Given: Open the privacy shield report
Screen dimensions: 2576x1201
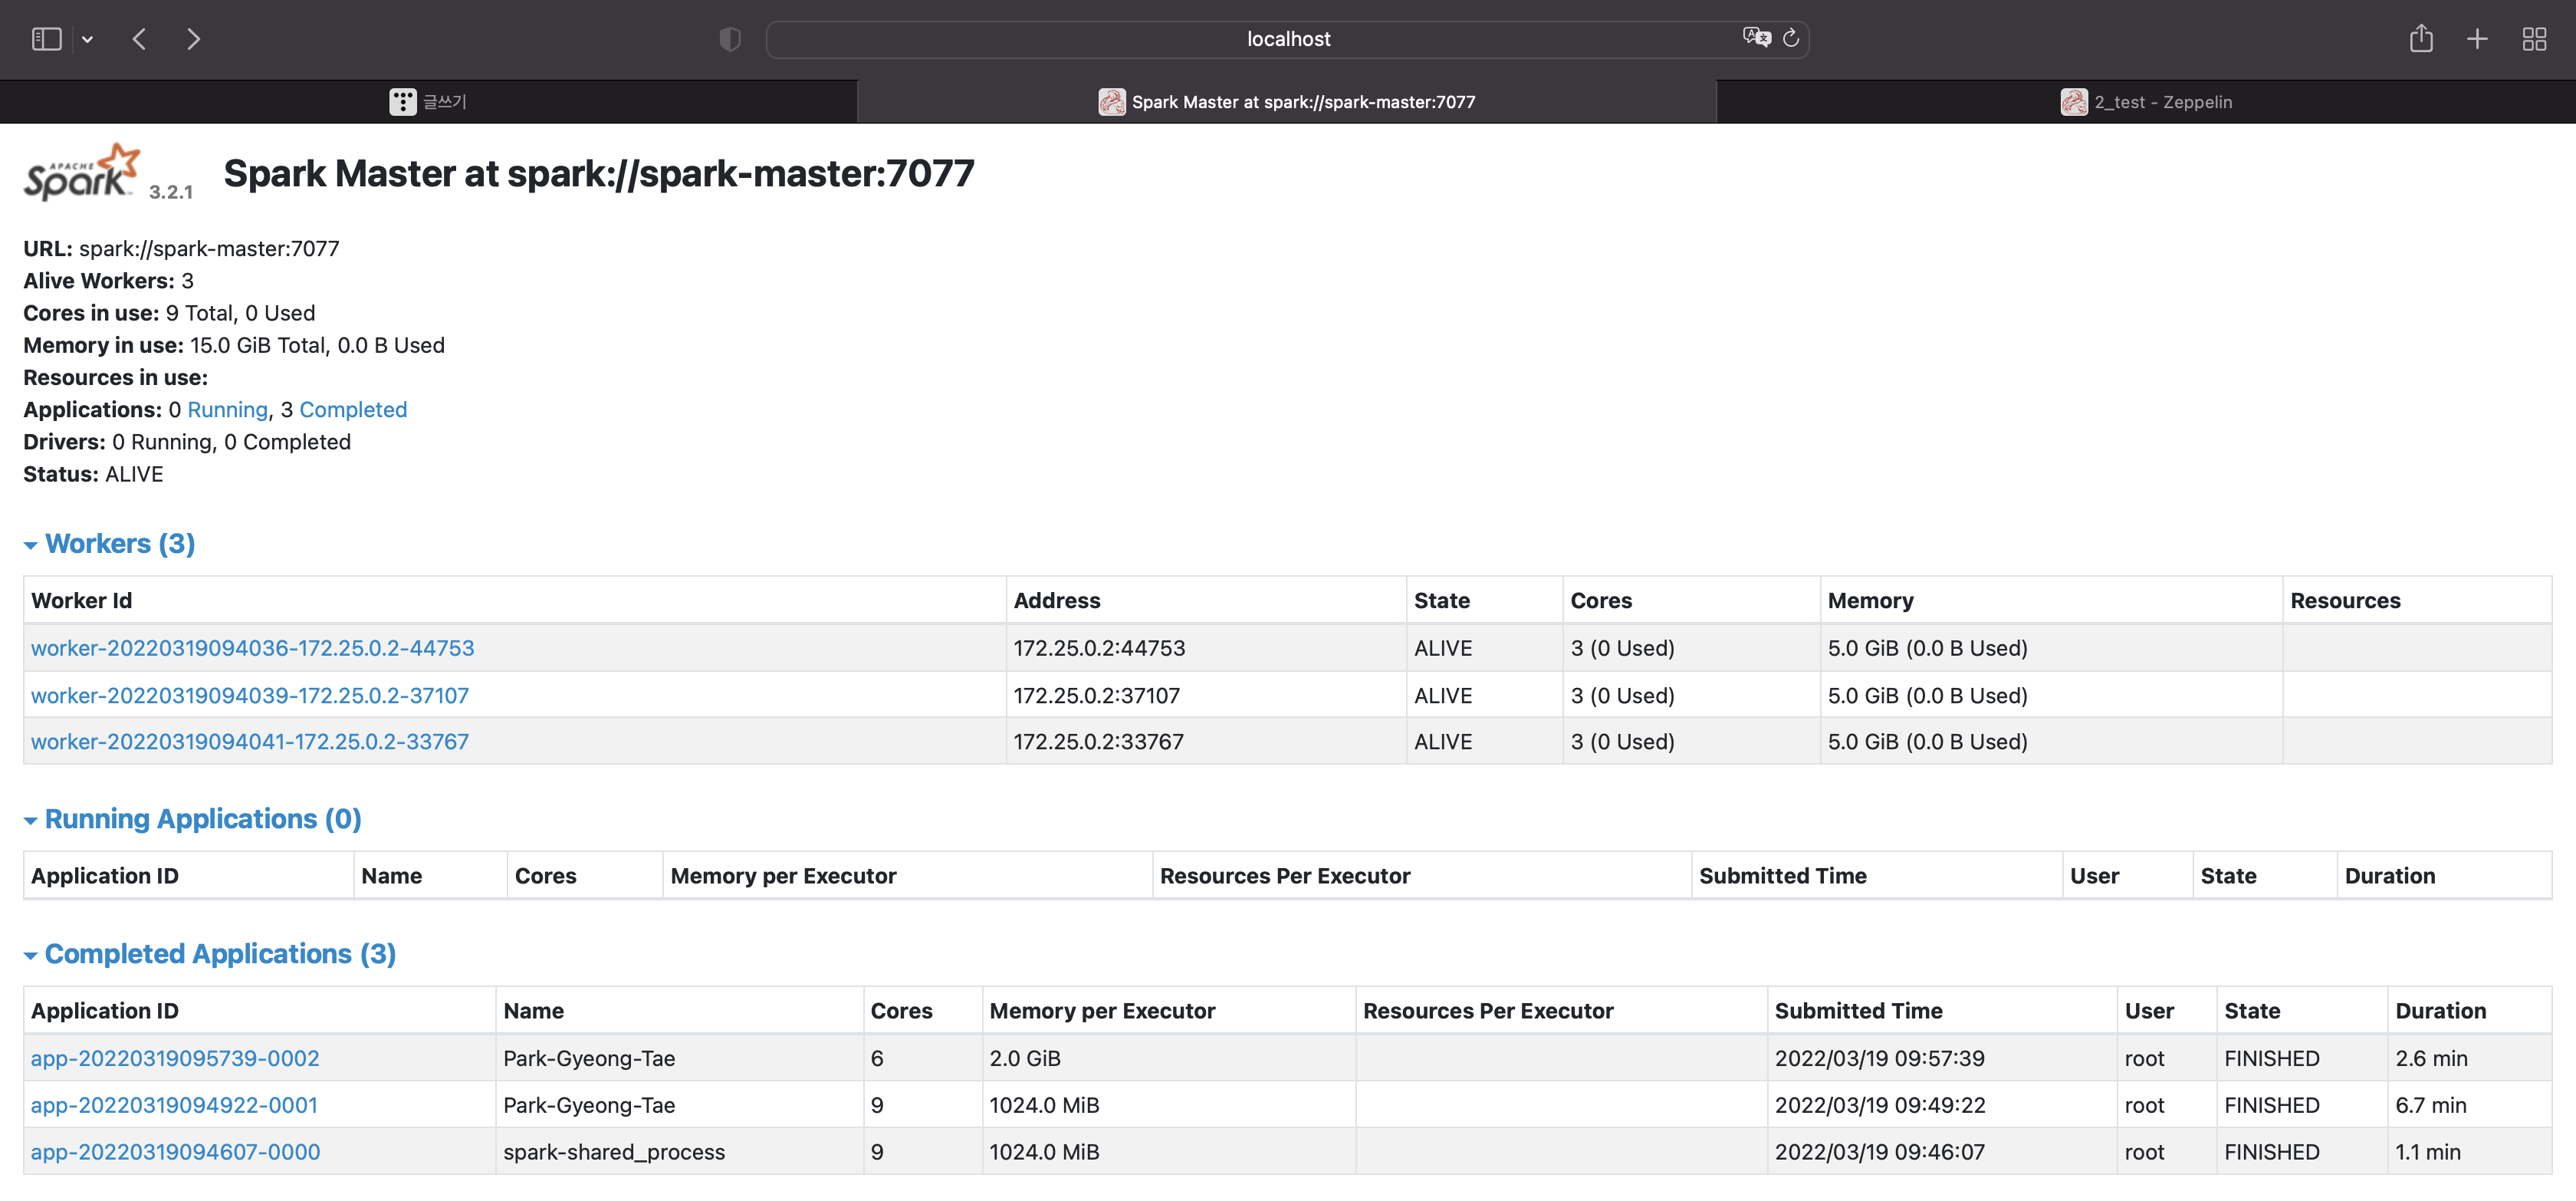Looking at the screenshot, I should tap(730, 39).
